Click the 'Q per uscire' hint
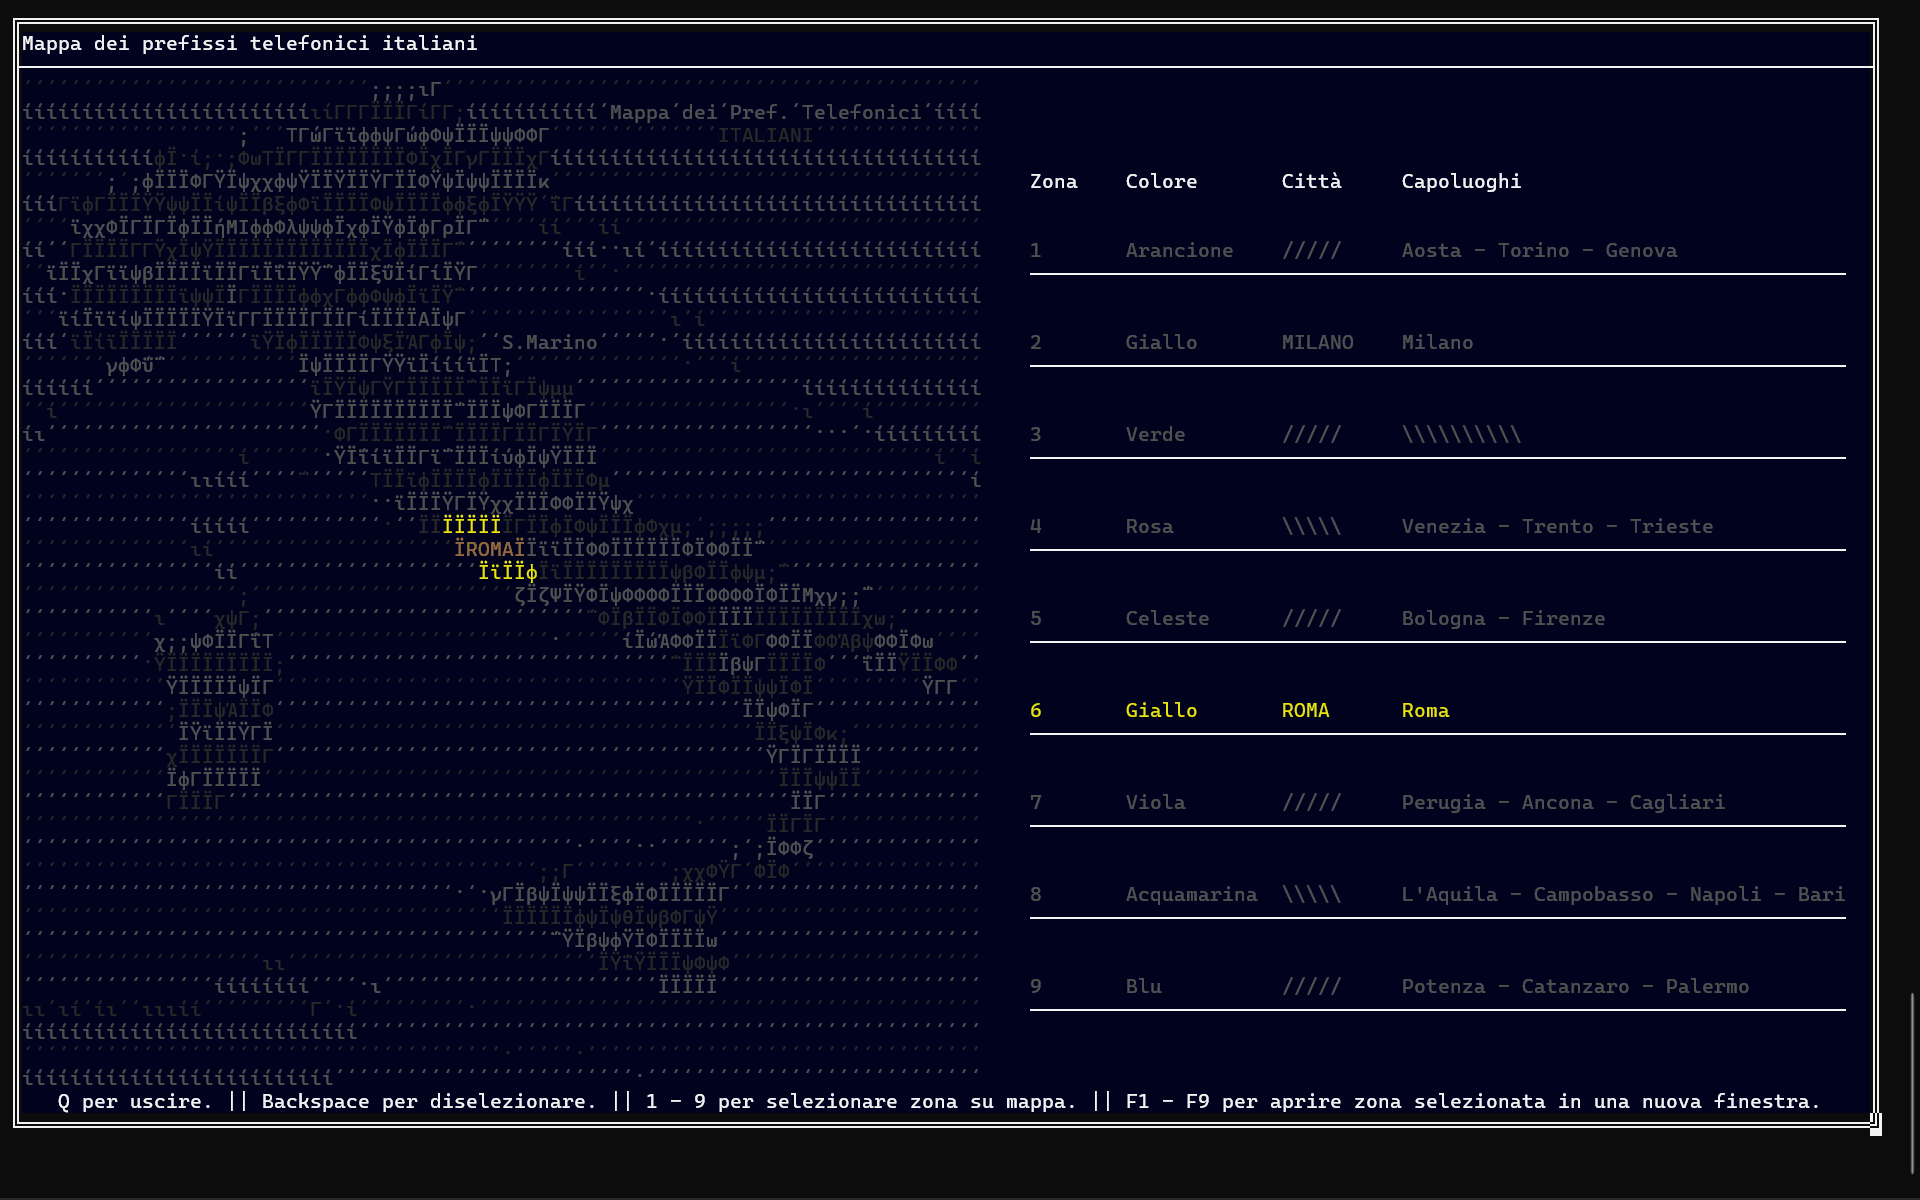This screenshot has width=1920, height=1200. 135,1102
